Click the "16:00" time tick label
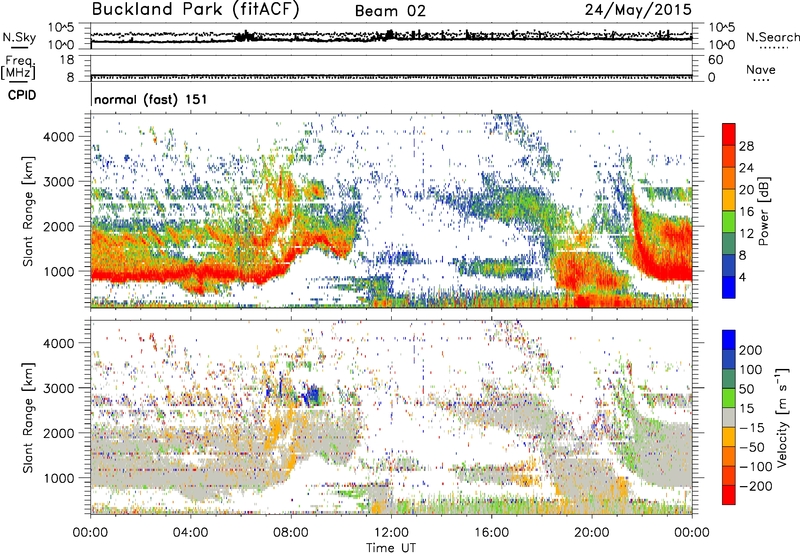Viewport: 800px width, 554px height. coord(491,533)
